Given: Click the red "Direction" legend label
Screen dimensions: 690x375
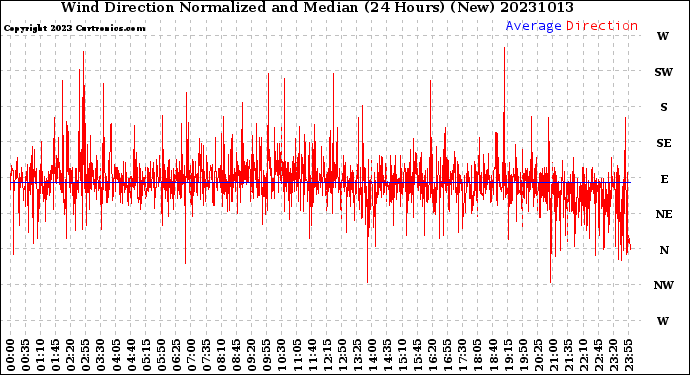Looking at the screenshot, I should (602, 26).
